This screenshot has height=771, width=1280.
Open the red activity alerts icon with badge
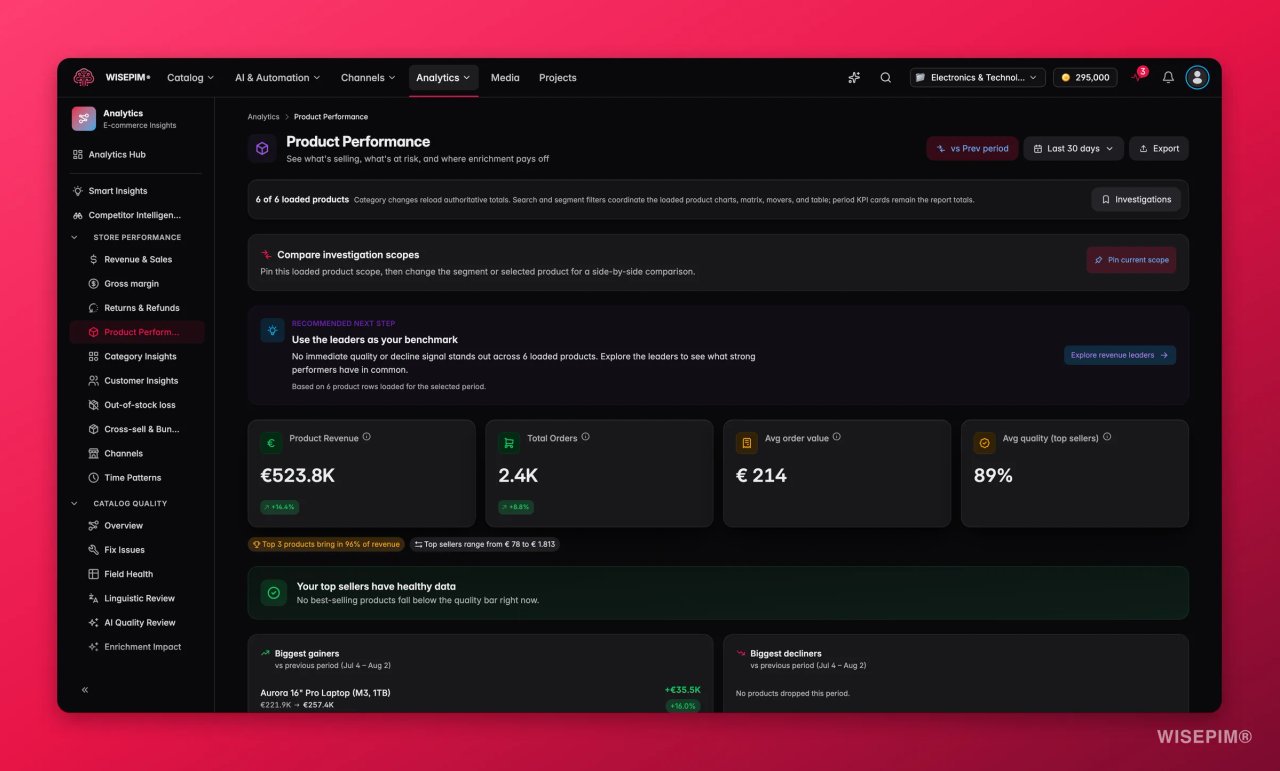click(1137, 77)
